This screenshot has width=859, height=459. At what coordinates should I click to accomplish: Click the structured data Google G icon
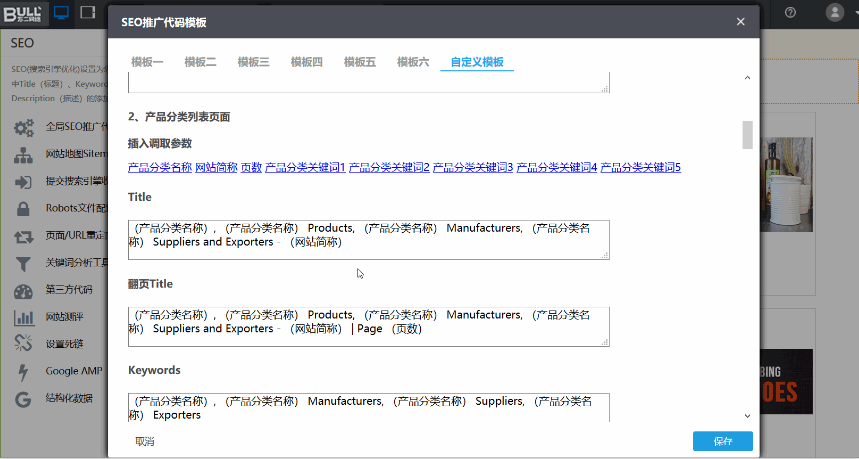click(x=24, y=399)
